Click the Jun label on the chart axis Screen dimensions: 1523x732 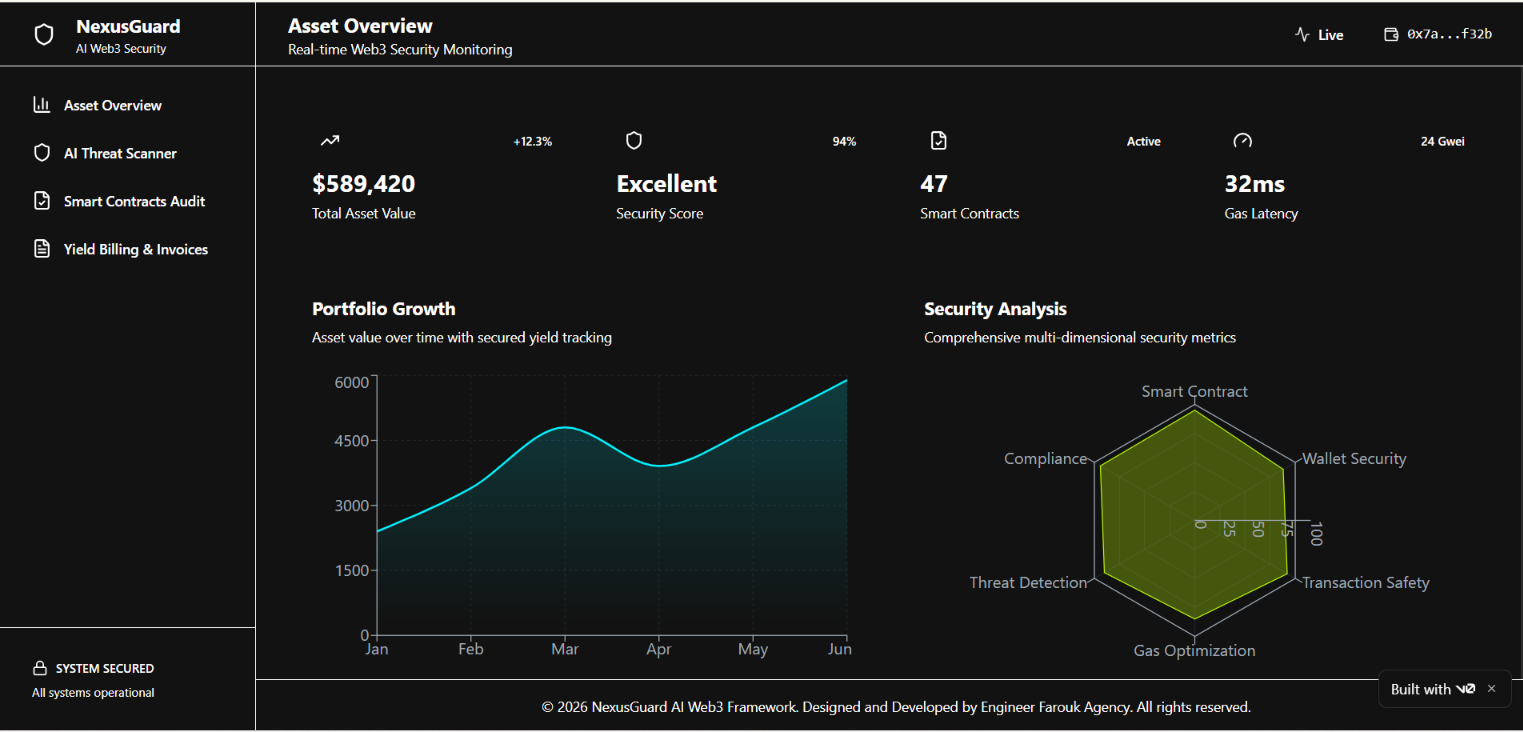(x=840, y=650)
